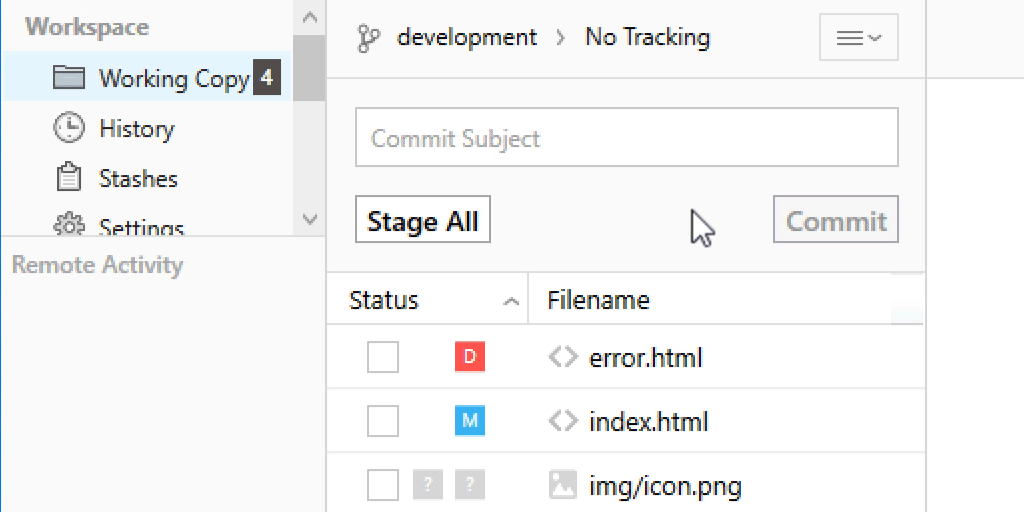Click the Settings gear icon
The height and width of the screenshot is (512, 1024).
[69, 226]
